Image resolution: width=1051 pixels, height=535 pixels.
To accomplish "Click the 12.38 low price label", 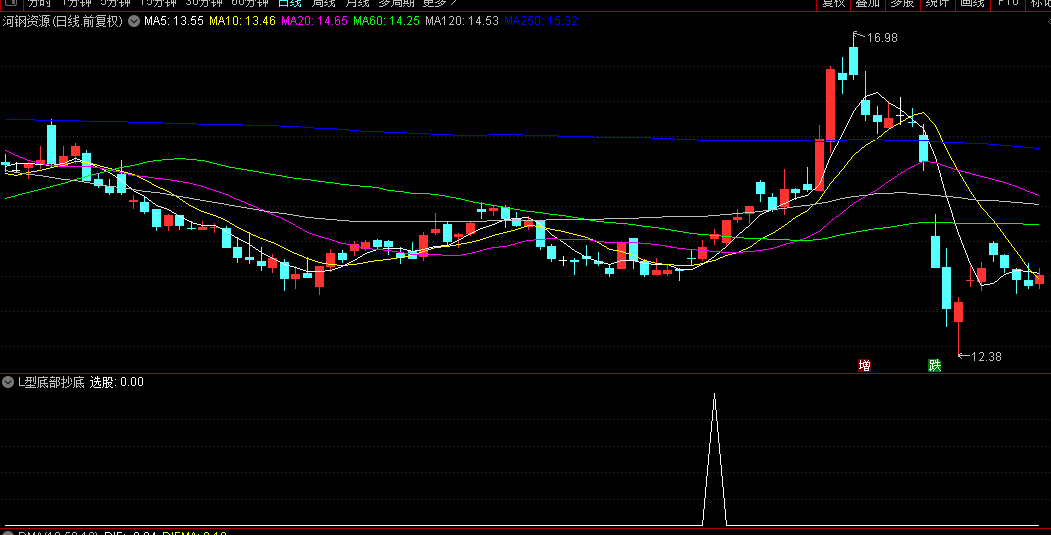I will point(987,357).
